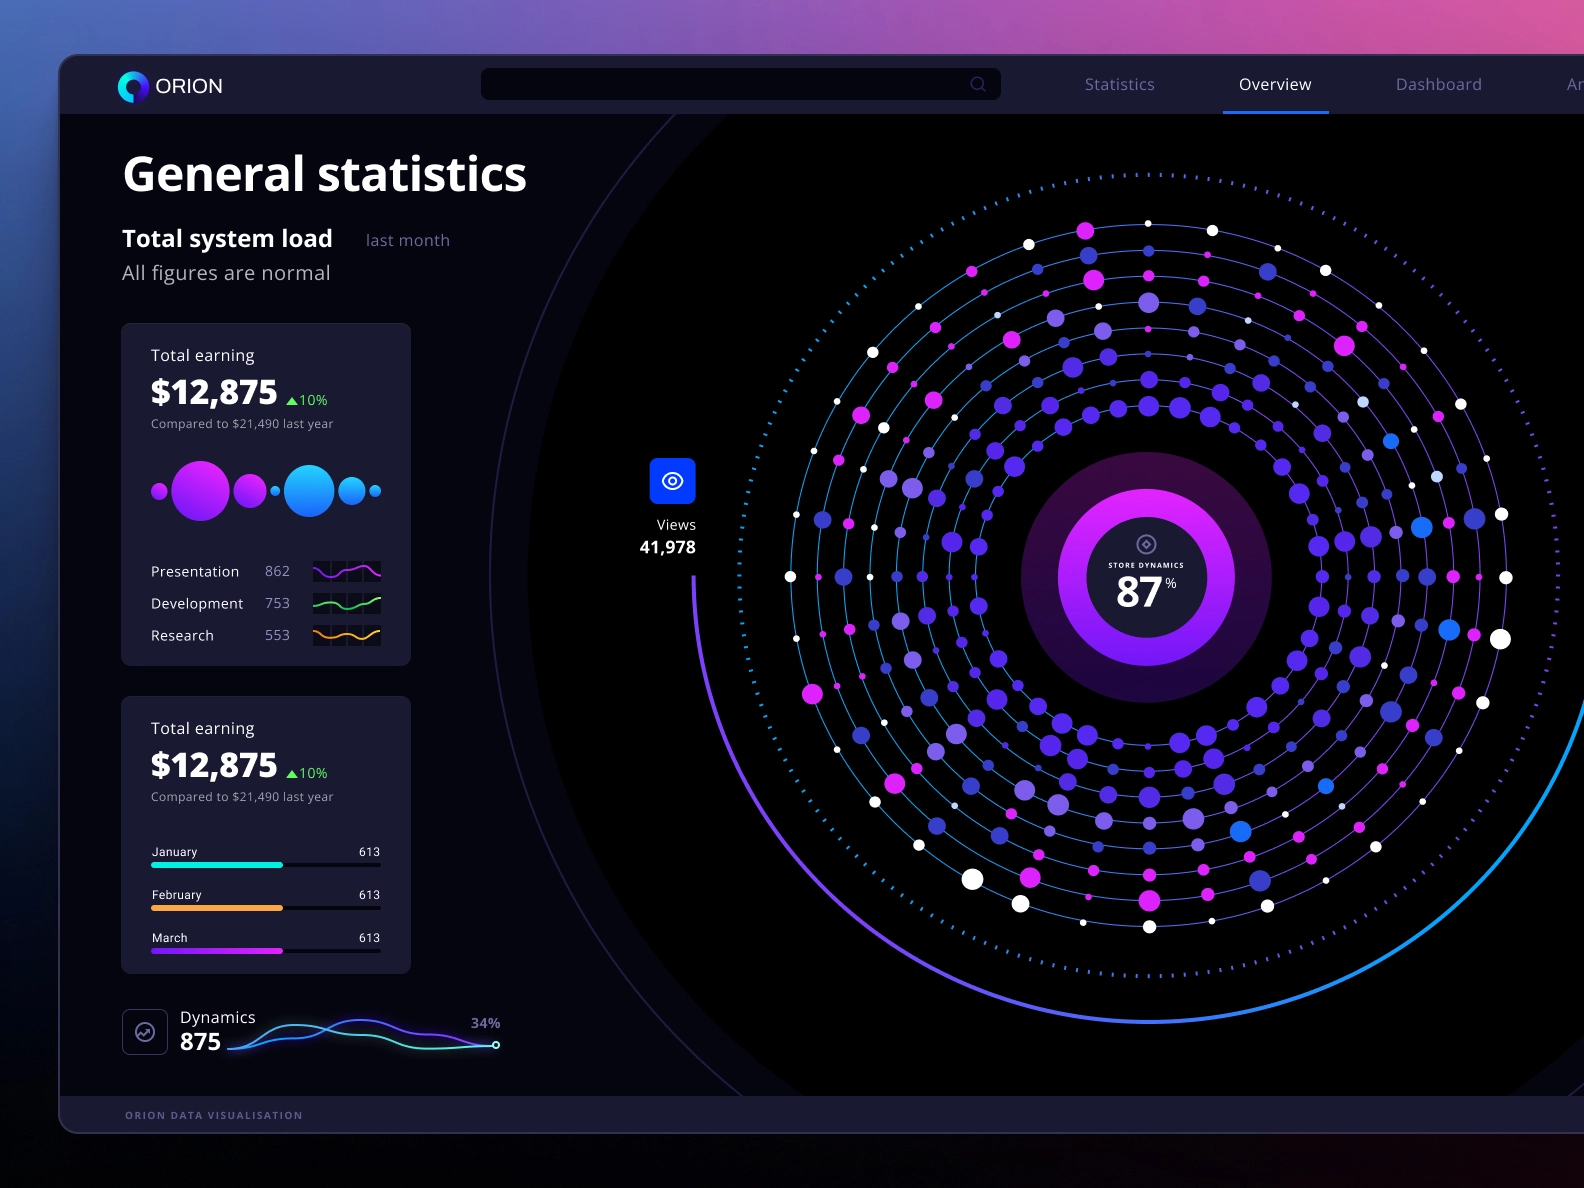Click the Dynamics line endpoint at 34%
The image size is (1584, 1188).
pyautogui.click(x=496, y=1045)
